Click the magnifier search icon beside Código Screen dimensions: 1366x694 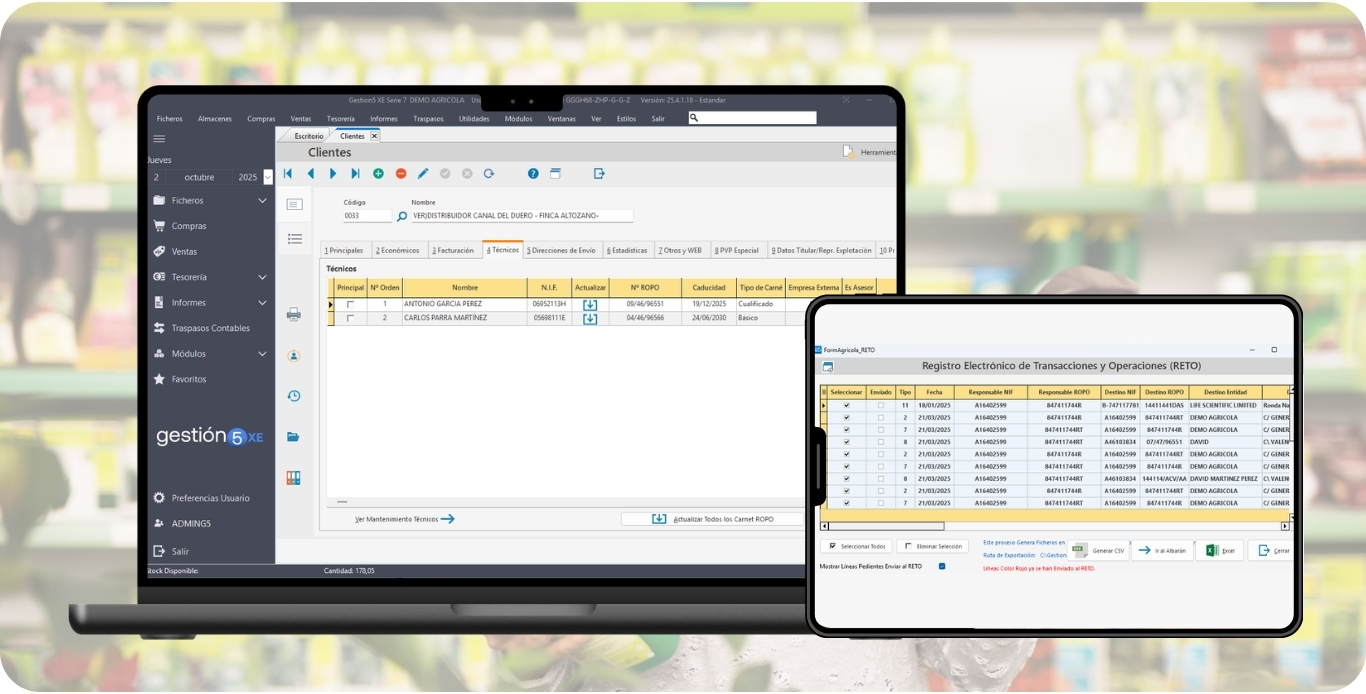click(x=402, y=216)
